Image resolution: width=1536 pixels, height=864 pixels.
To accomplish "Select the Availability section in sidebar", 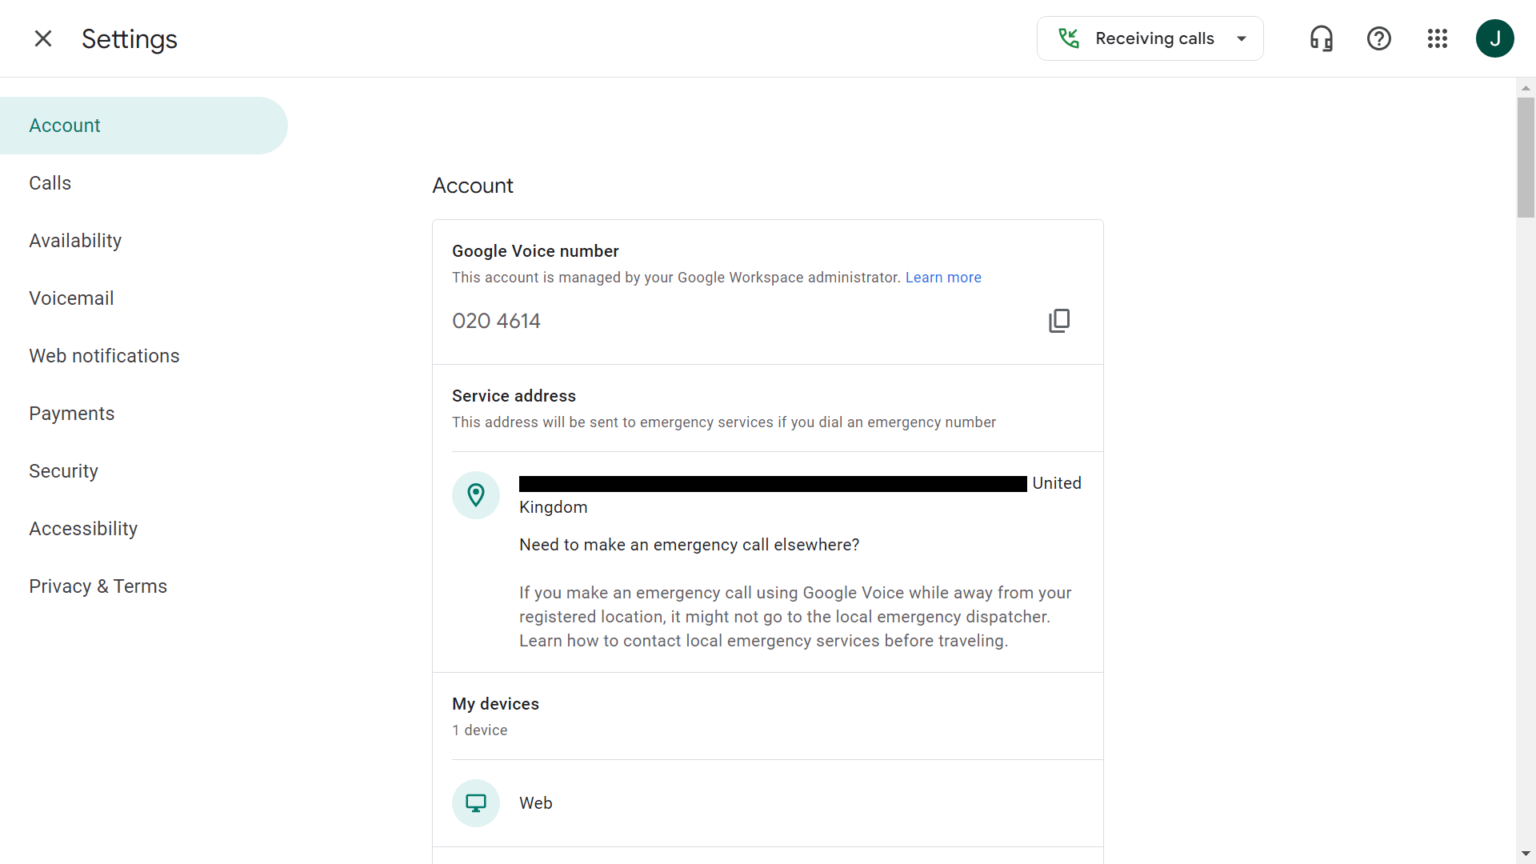I will tap(75, 240).
